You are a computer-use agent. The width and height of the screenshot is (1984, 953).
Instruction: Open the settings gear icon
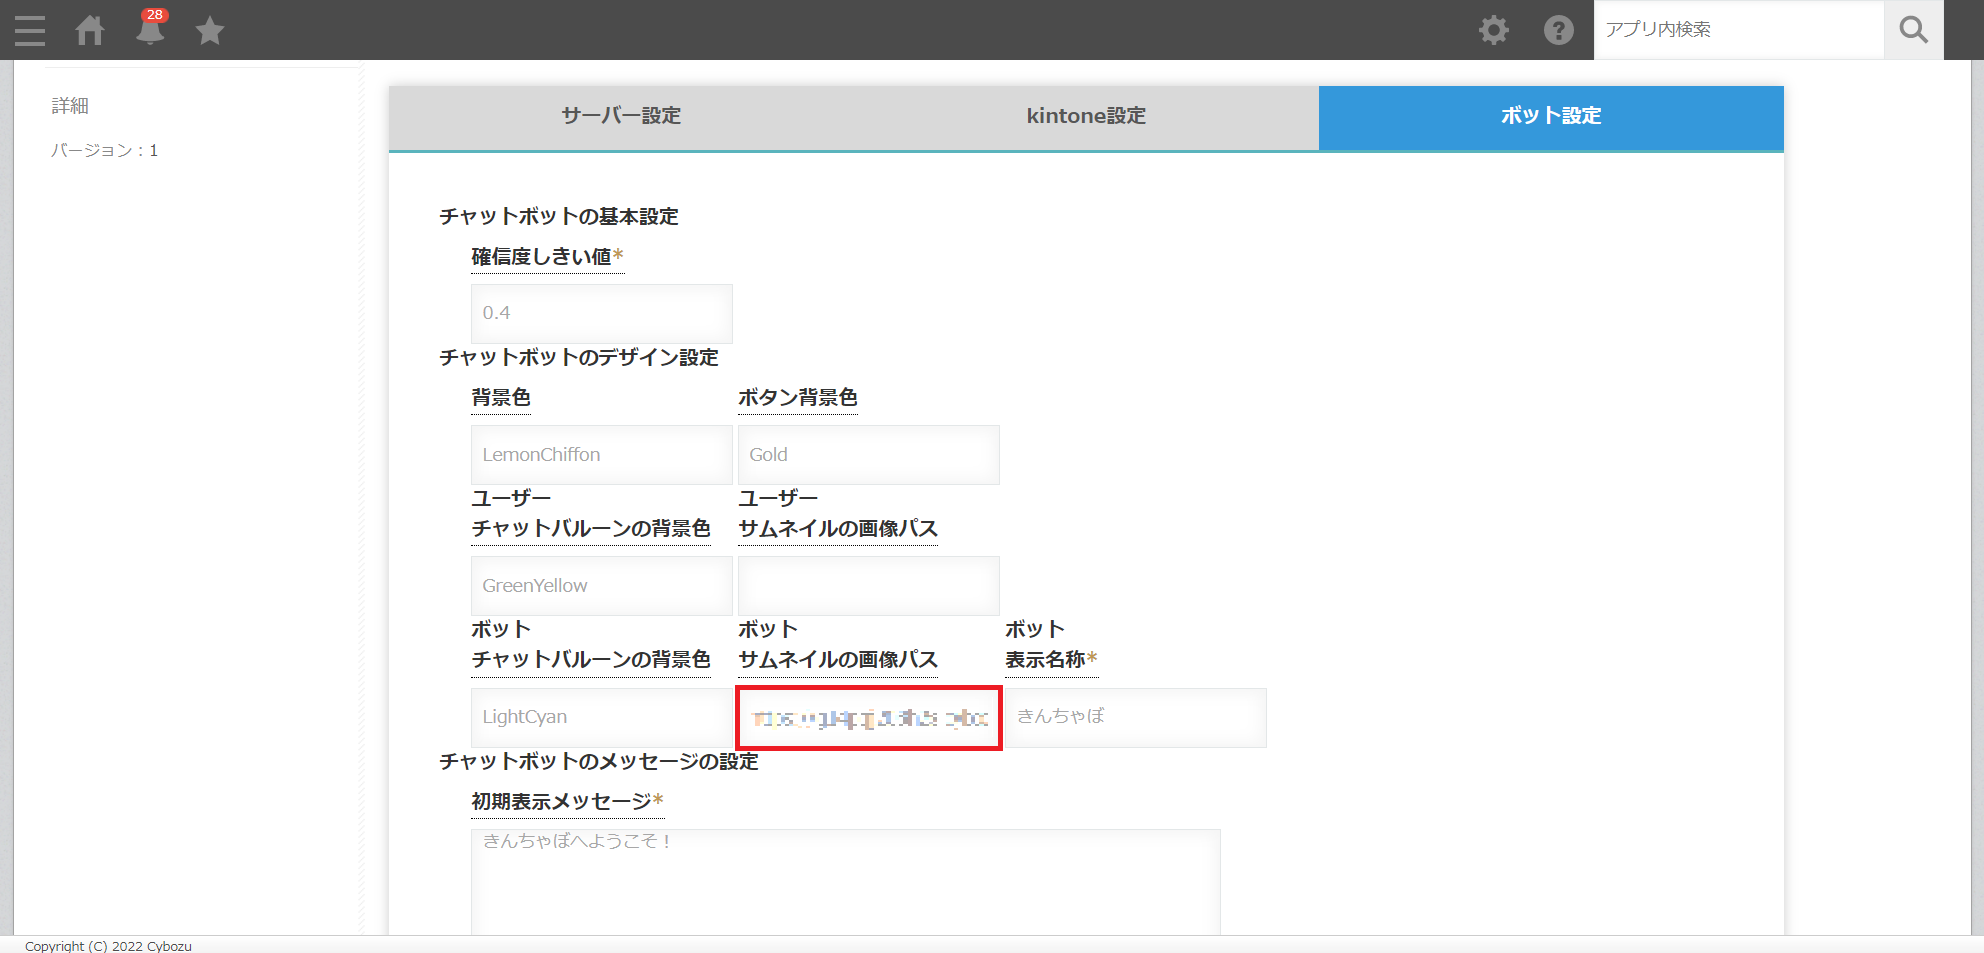coord(1494,30)
